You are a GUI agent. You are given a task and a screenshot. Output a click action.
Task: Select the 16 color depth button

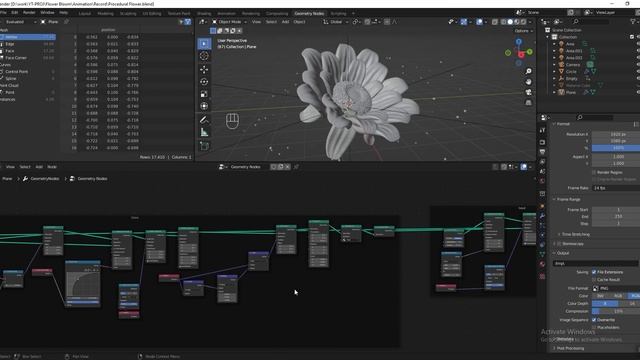coord(631,304)
